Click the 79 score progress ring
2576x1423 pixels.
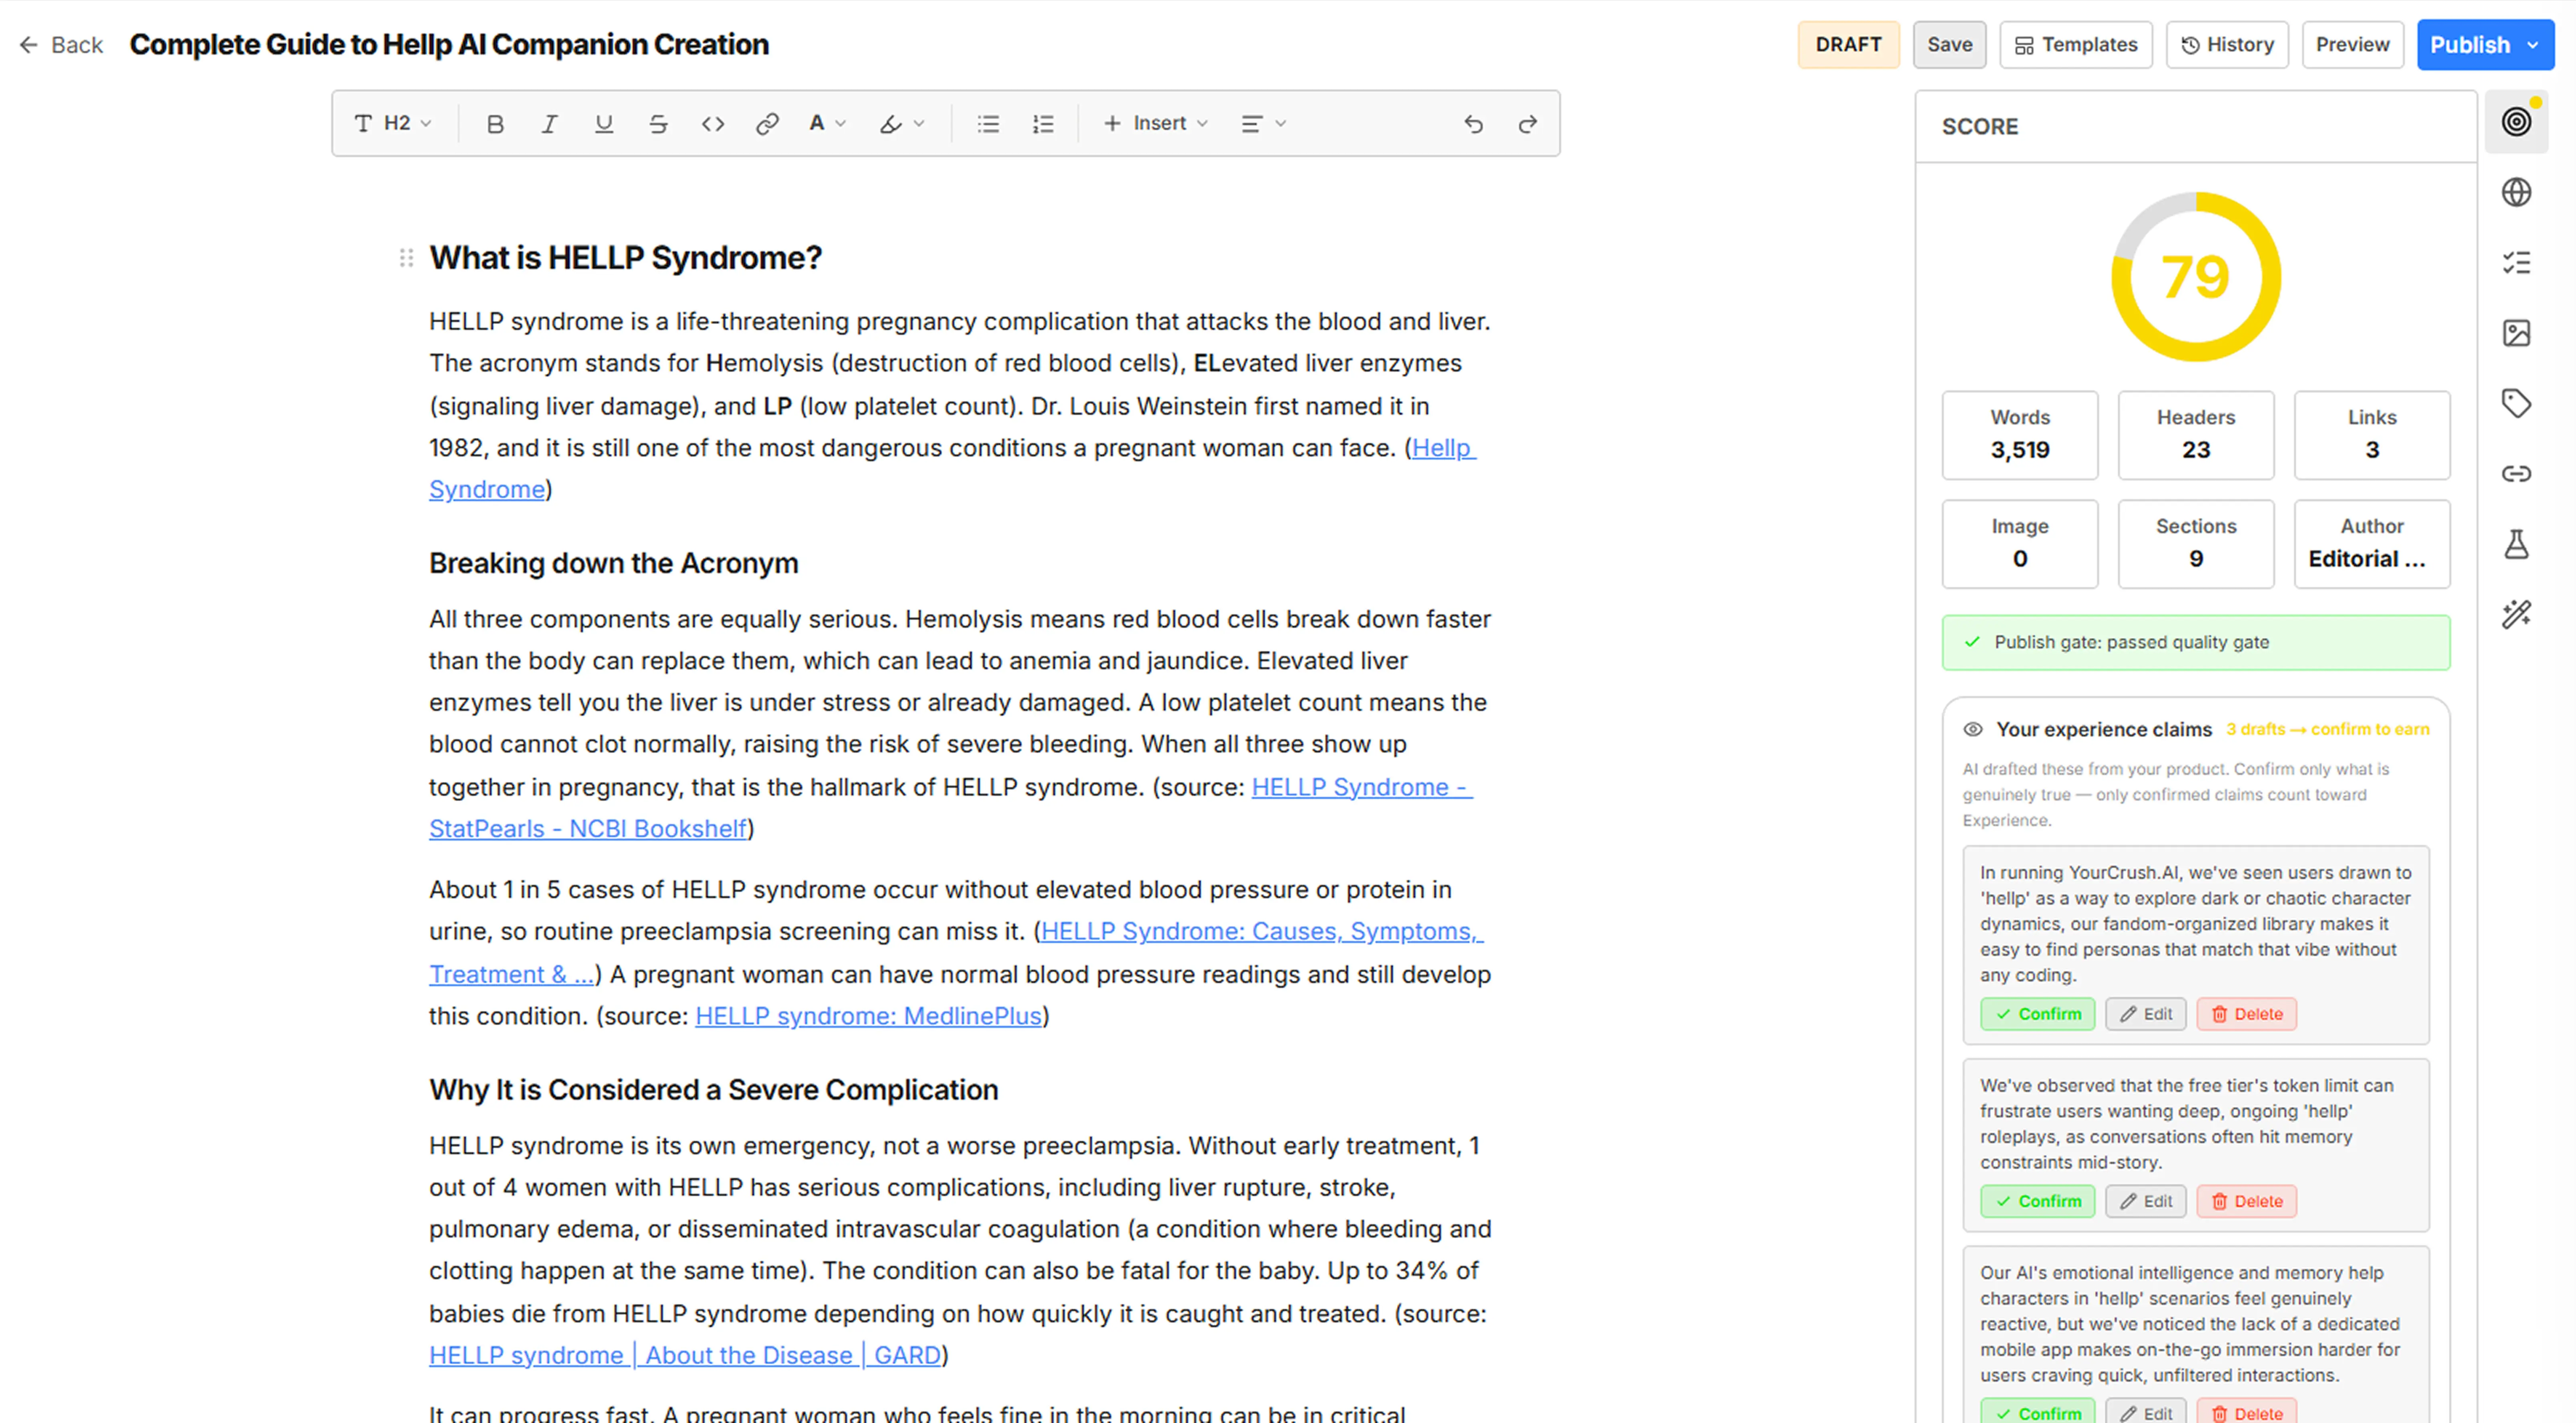point(2196,277)
